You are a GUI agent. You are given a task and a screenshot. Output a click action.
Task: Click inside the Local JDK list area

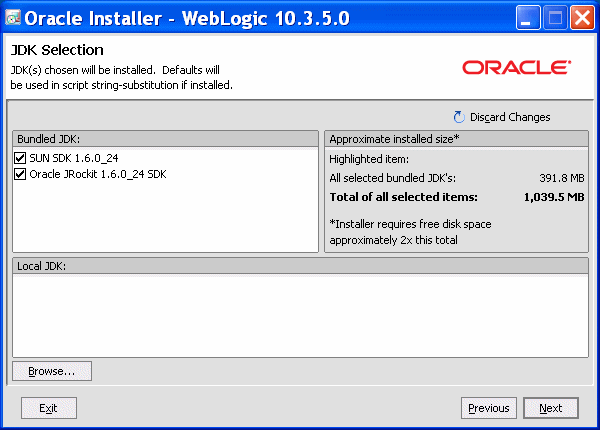coord(300,316)
